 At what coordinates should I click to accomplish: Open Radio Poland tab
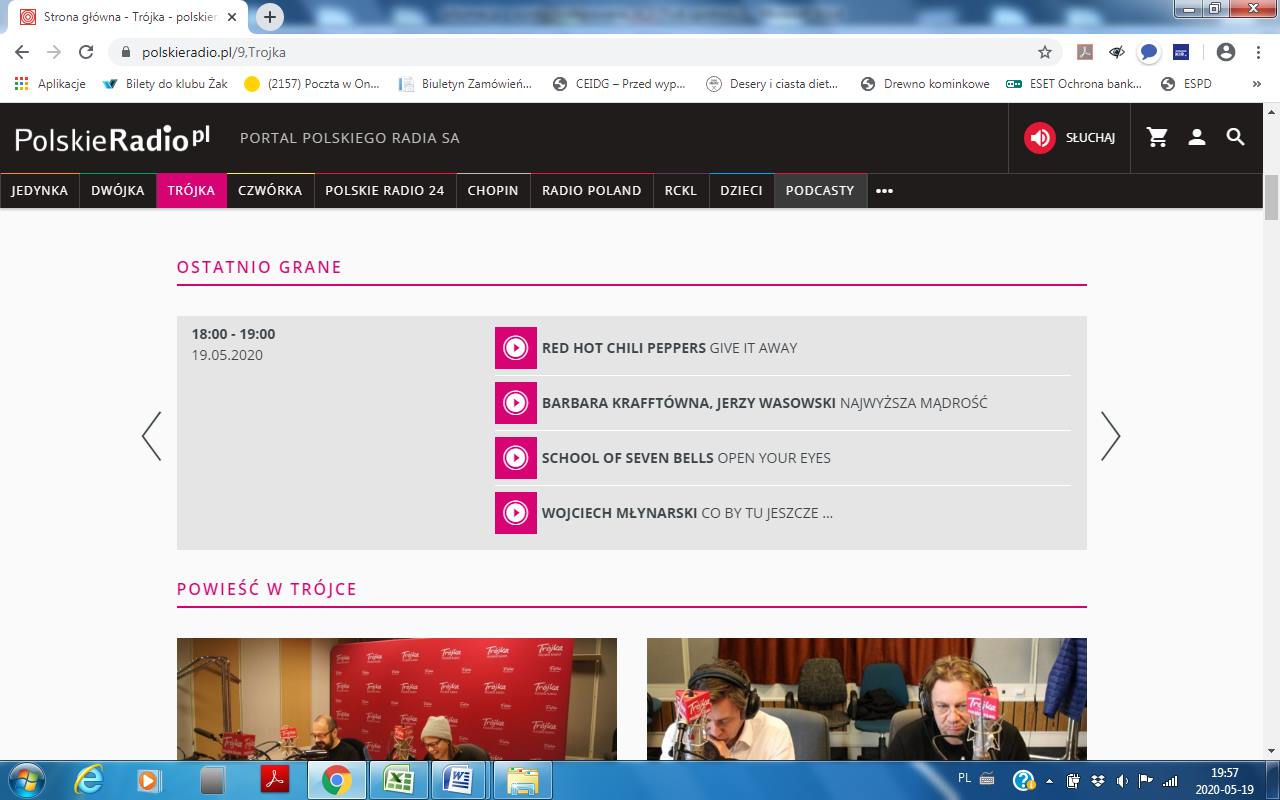tap(592, 190)
